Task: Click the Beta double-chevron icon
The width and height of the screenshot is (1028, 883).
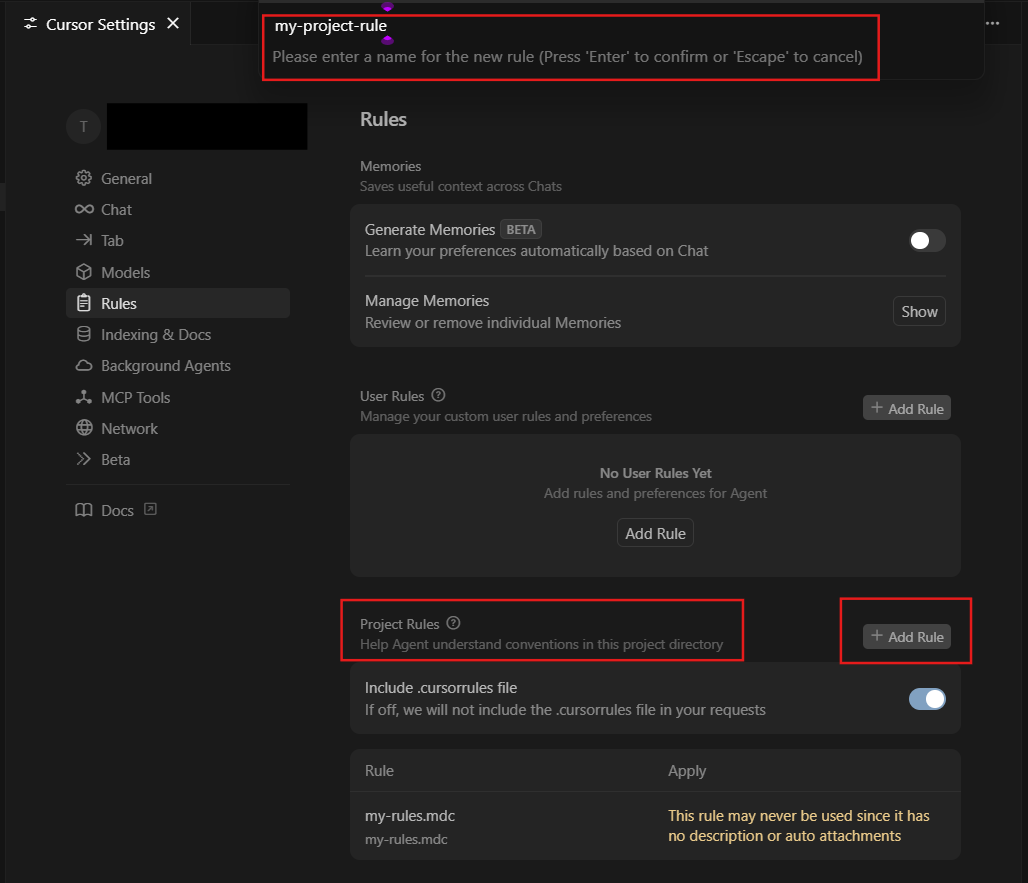Action: 83,459
